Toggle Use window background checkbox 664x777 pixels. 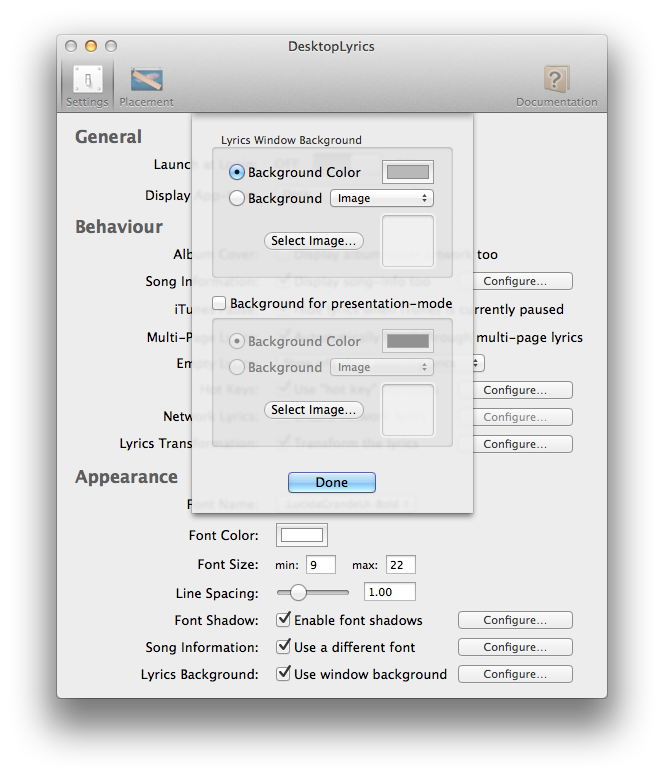pos(283,673)
